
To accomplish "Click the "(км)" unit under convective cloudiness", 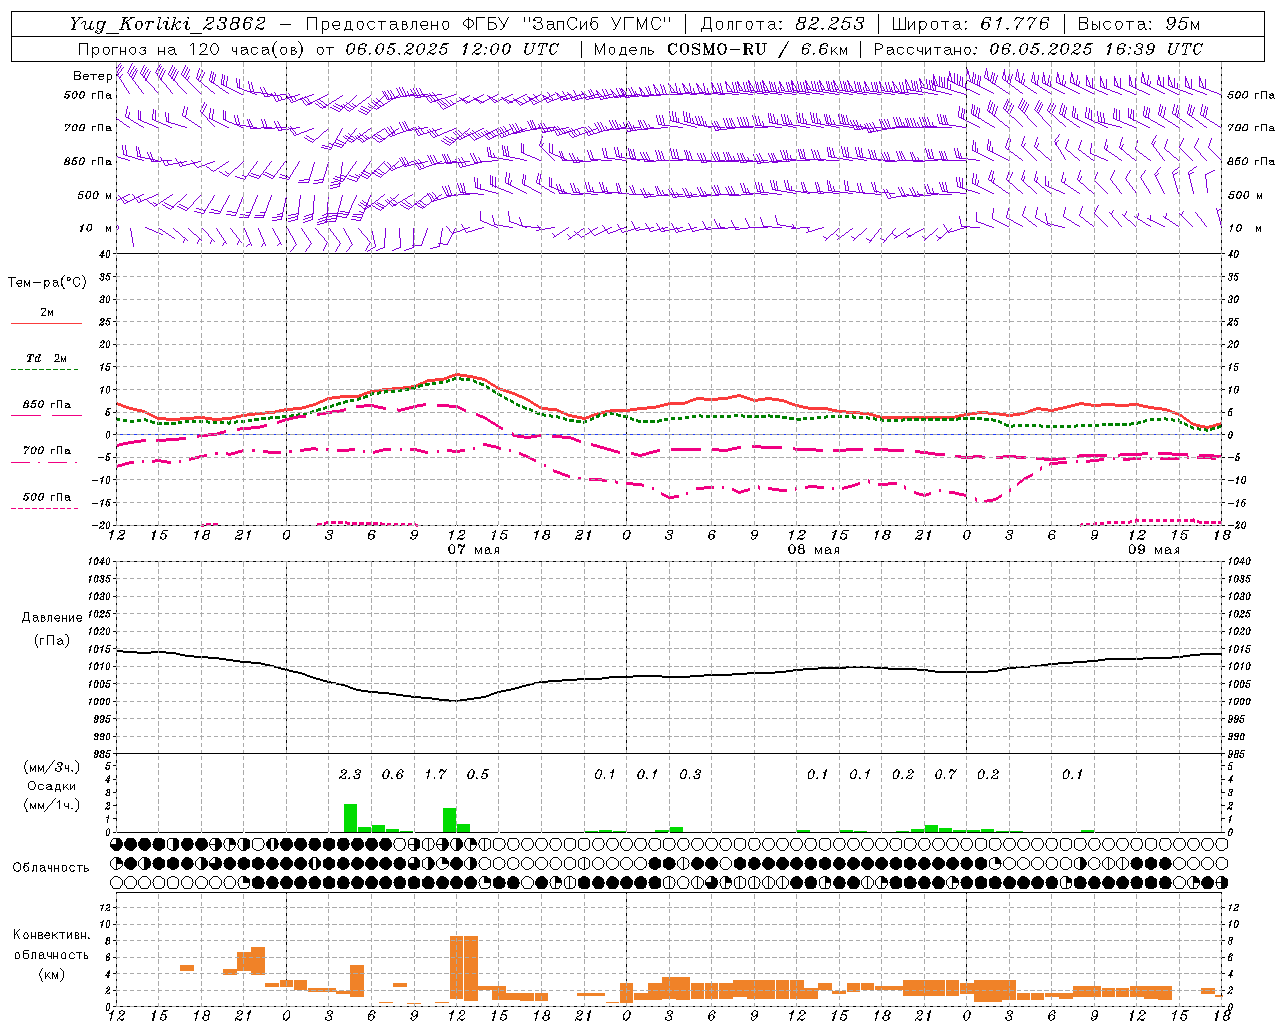I will pyautogui.click(x=52, y=974).
